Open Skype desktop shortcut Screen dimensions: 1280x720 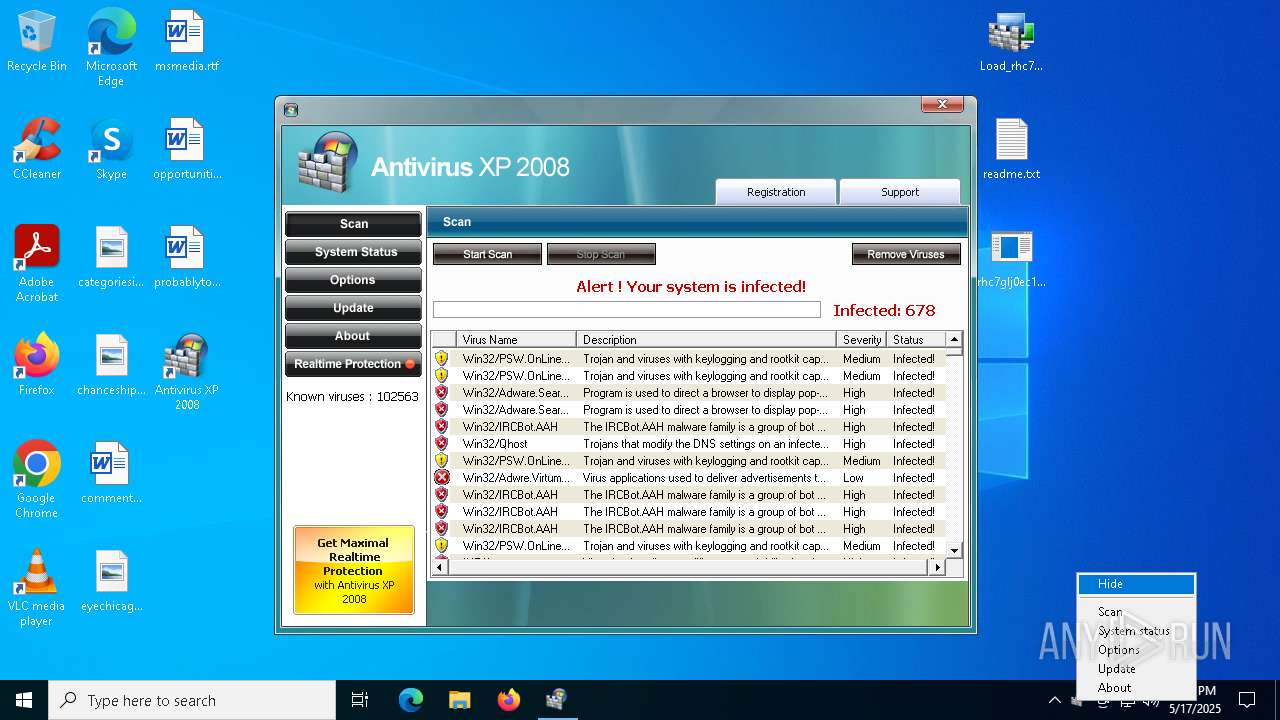(111, 149)
